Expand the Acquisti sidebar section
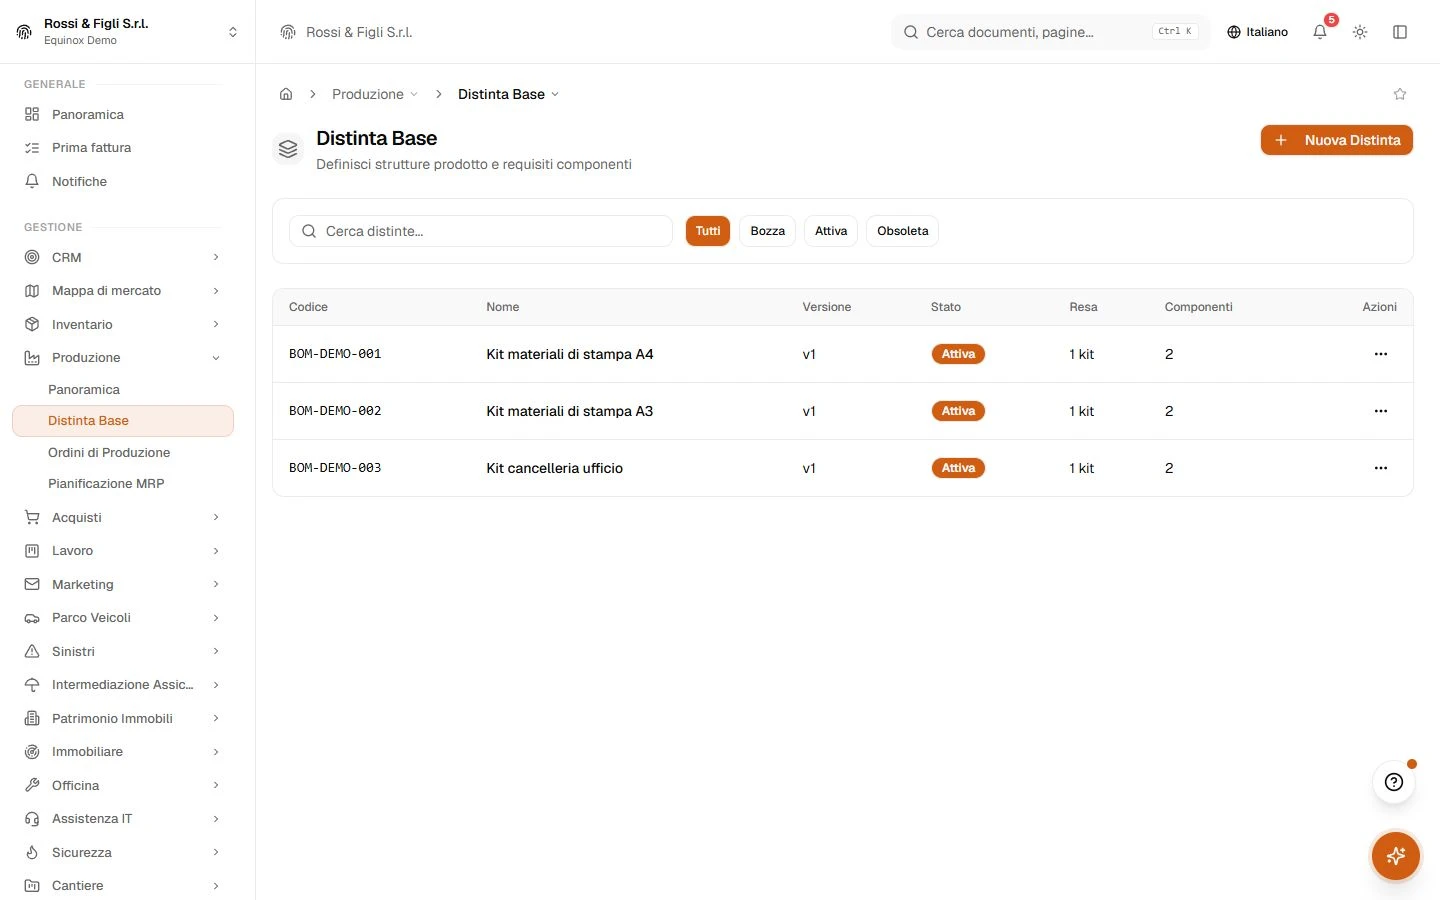The image size is (1440, 900). 122,517
